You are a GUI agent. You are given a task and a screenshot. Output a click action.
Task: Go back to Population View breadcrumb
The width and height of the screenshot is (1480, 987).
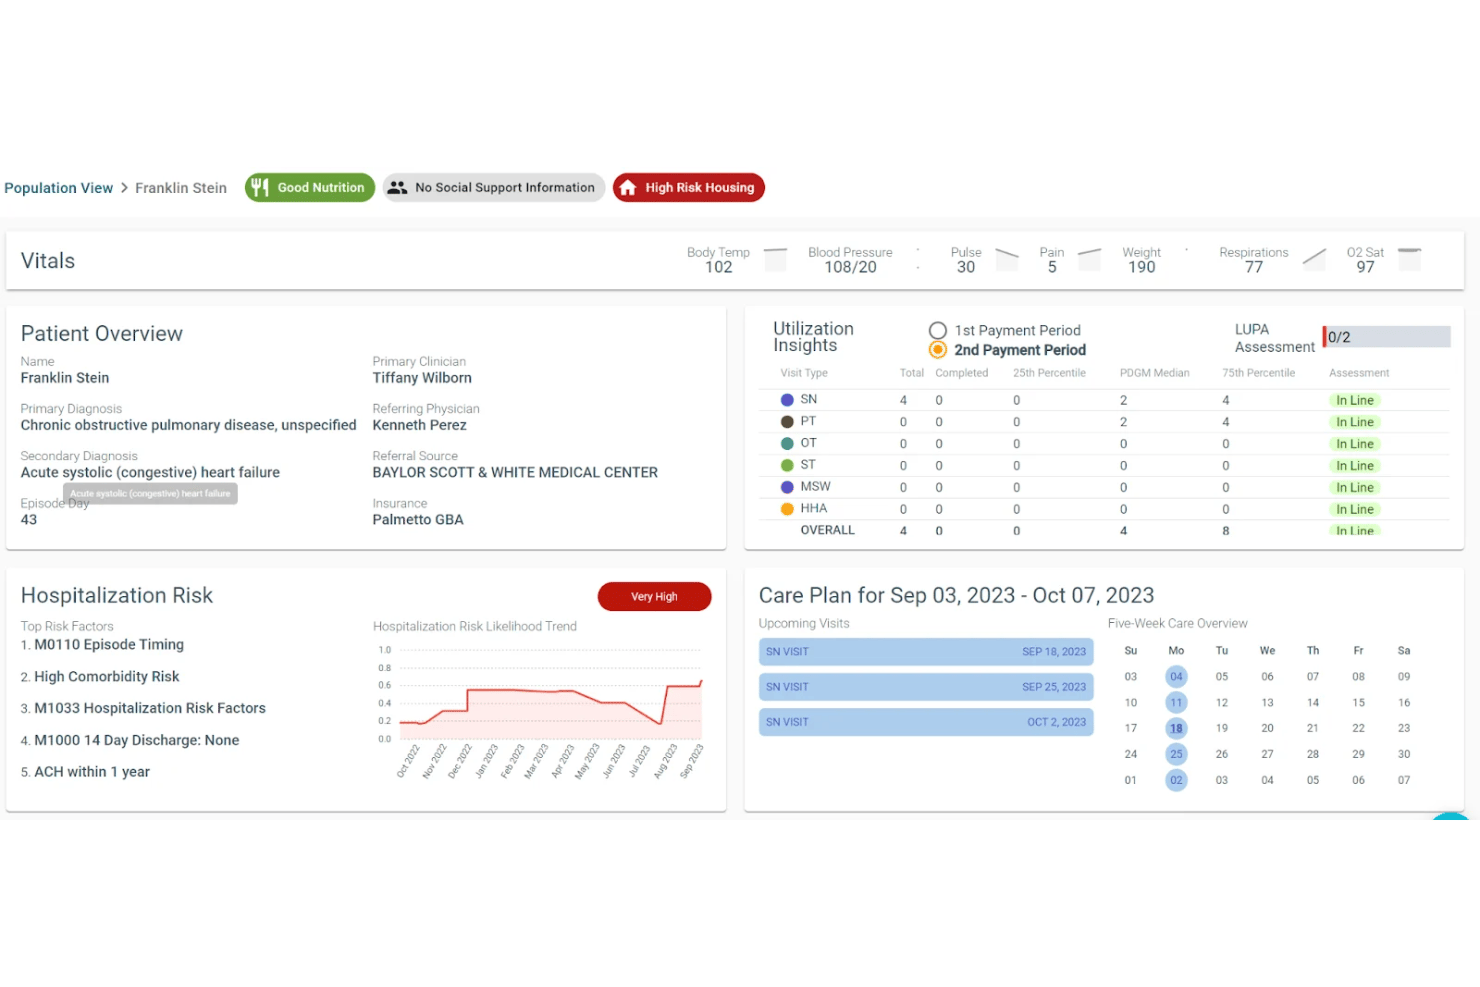click(x=58, y=188)
